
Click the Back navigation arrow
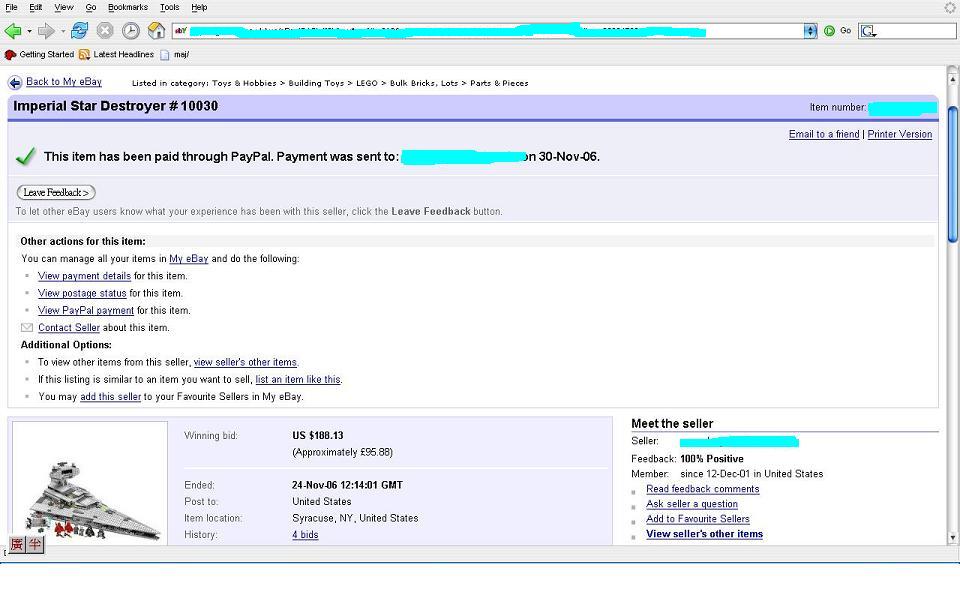click(x=14, y=29)
